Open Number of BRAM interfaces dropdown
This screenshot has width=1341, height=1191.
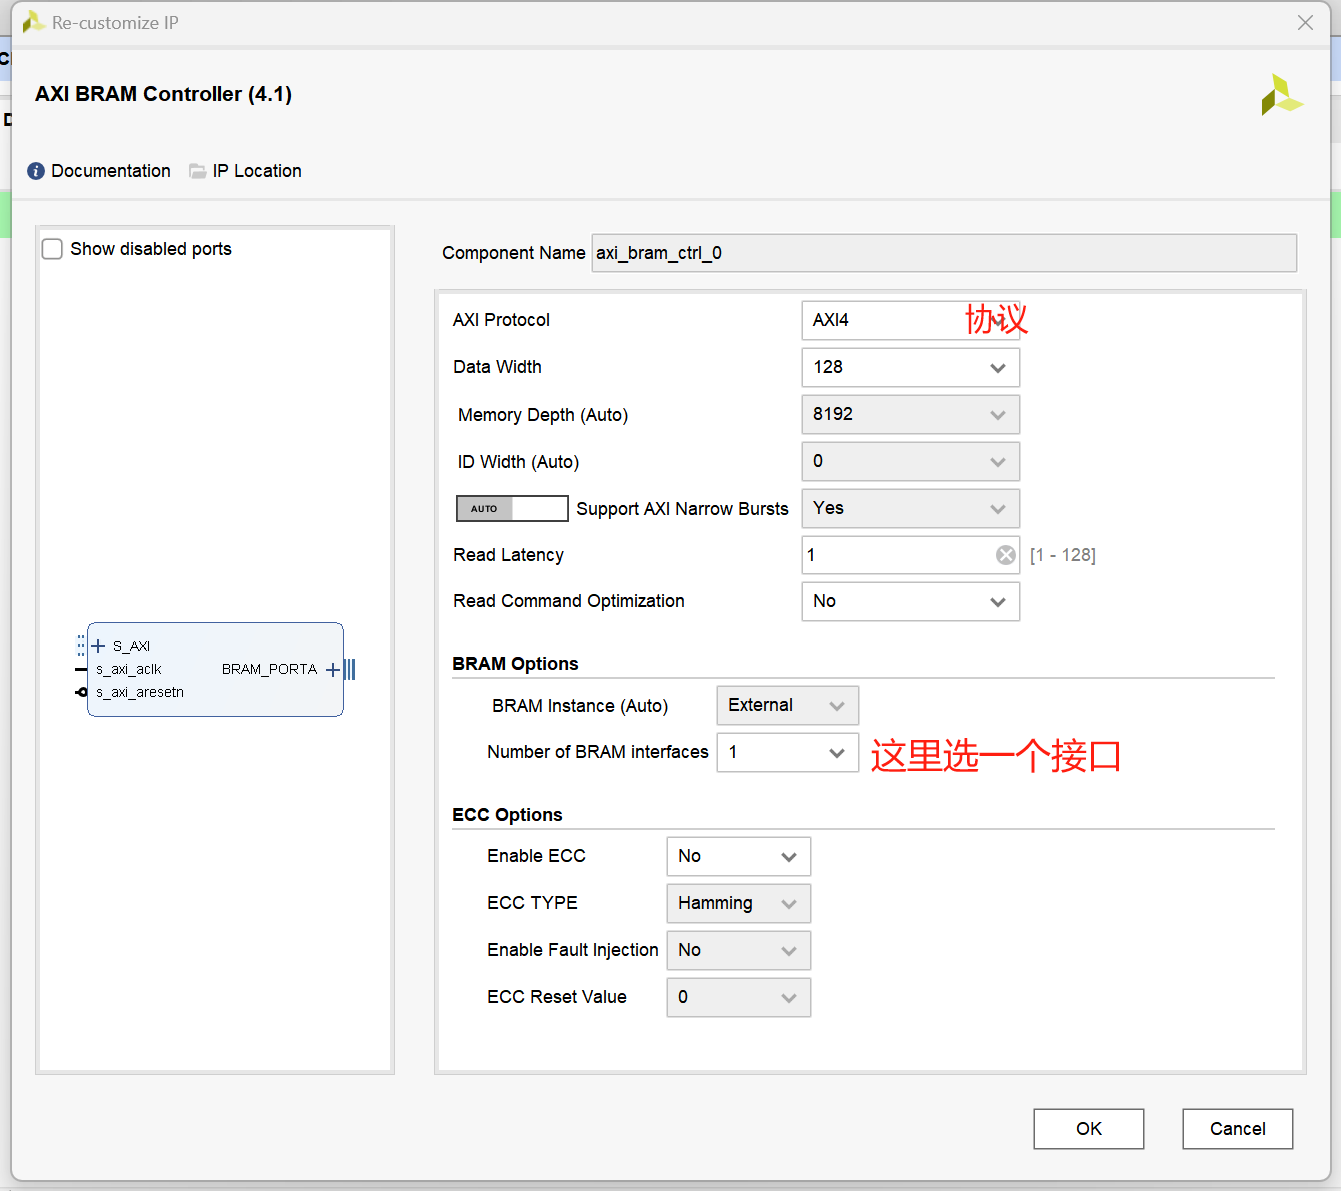click(x=838, y=752)
